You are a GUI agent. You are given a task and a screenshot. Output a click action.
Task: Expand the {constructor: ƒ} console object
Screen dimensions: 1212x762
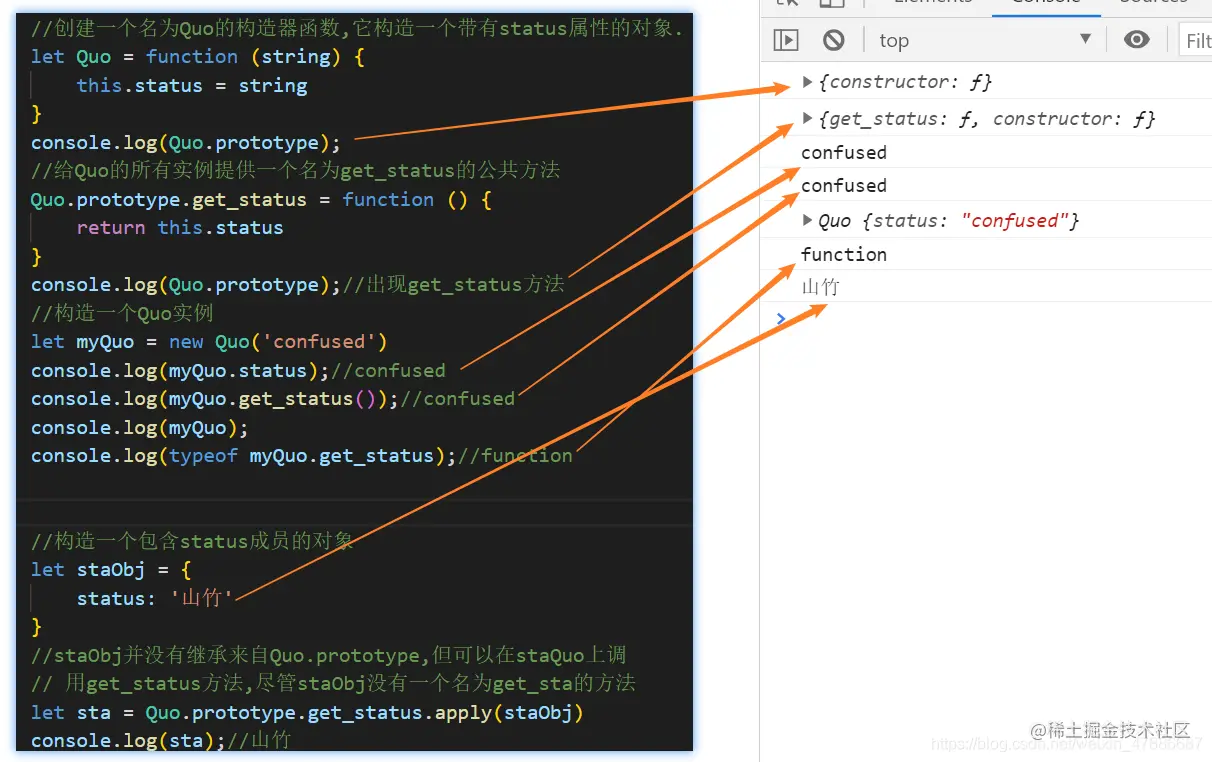coord(808,82)
